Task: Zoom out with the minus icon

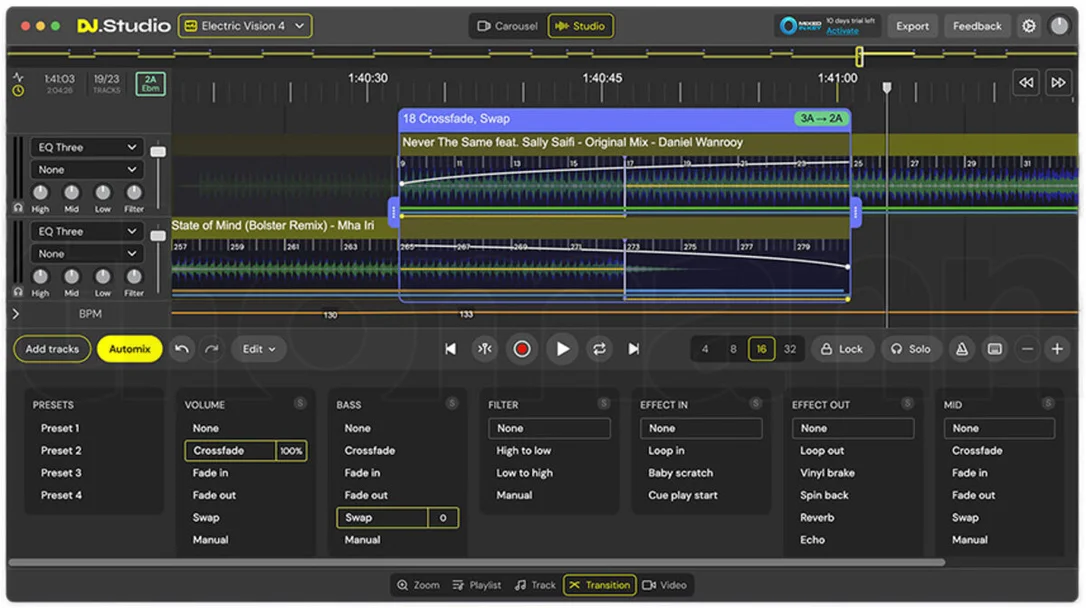Action: click(1027, 349)
